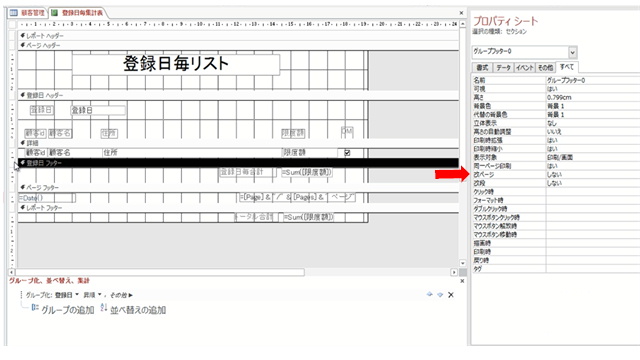640x360 pixels.
Task: Switch to the データ property tab
Action: click(x=503, y=68)
